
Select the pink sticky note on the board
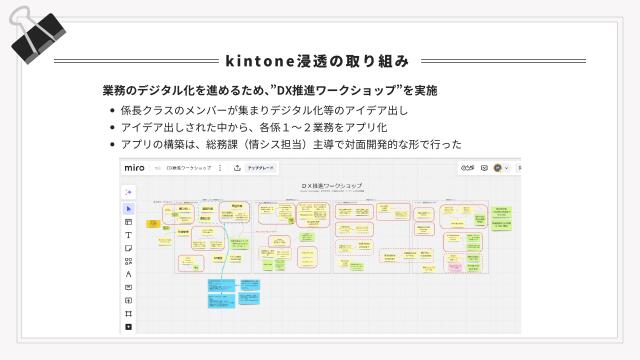[455, 268]
